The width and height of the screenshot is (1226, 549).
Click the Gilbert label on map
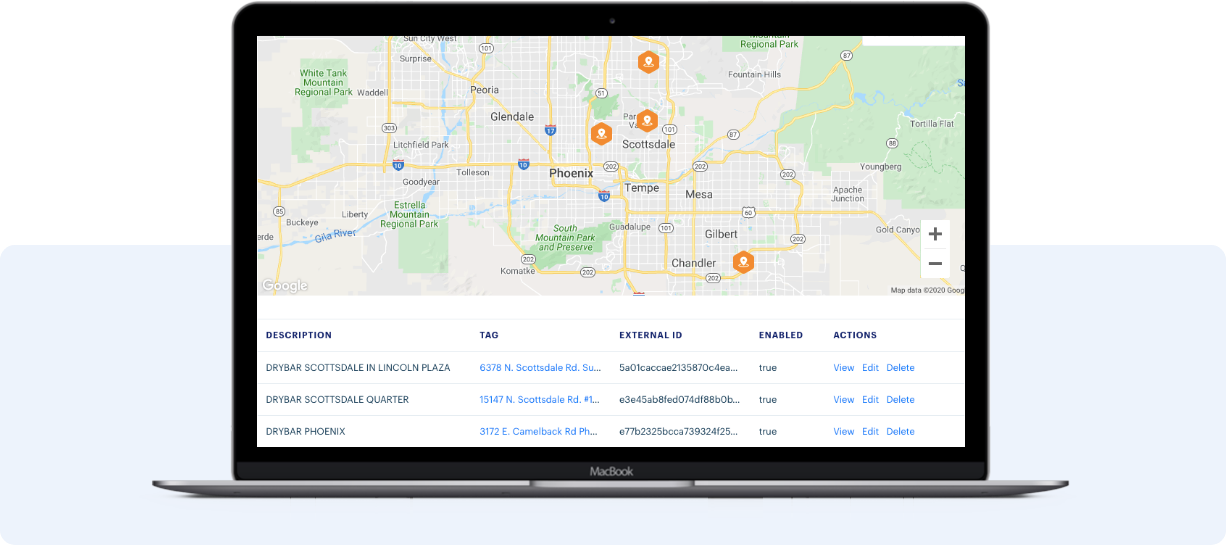pos(721,233)
